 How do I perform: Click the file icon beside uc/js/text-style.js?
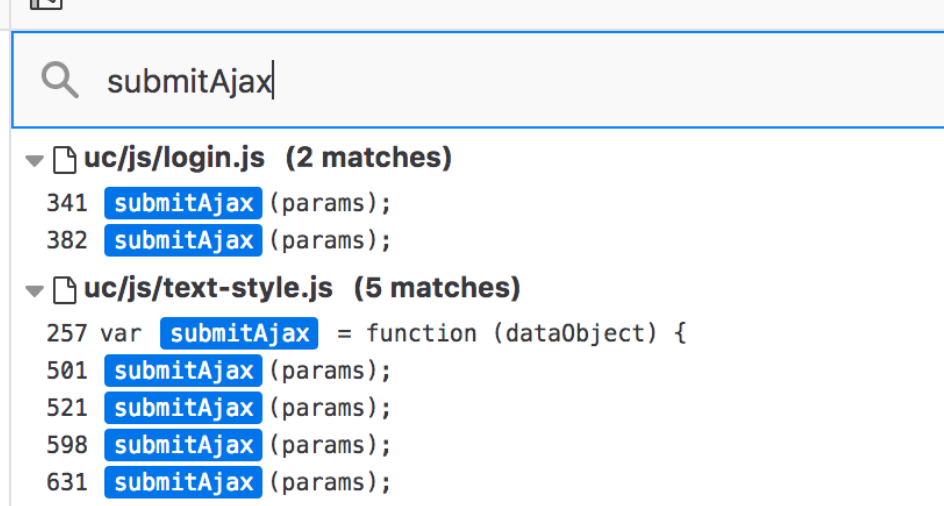click(x=64, y=290)
